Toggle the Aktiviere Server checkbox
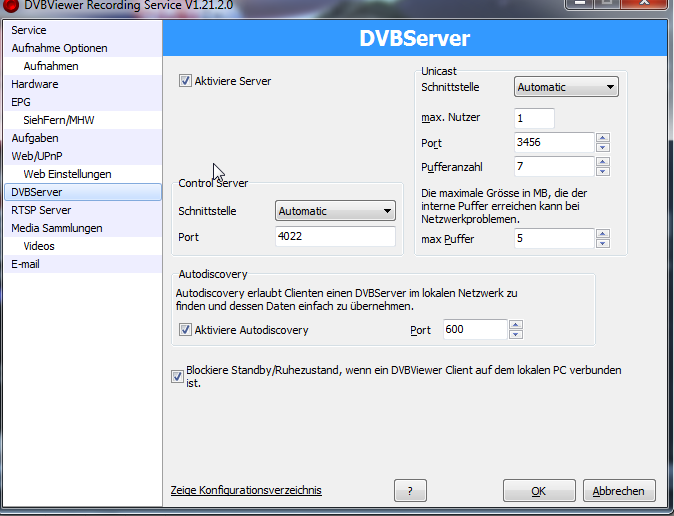Viewport: 674px width, 516px height. 186,81
